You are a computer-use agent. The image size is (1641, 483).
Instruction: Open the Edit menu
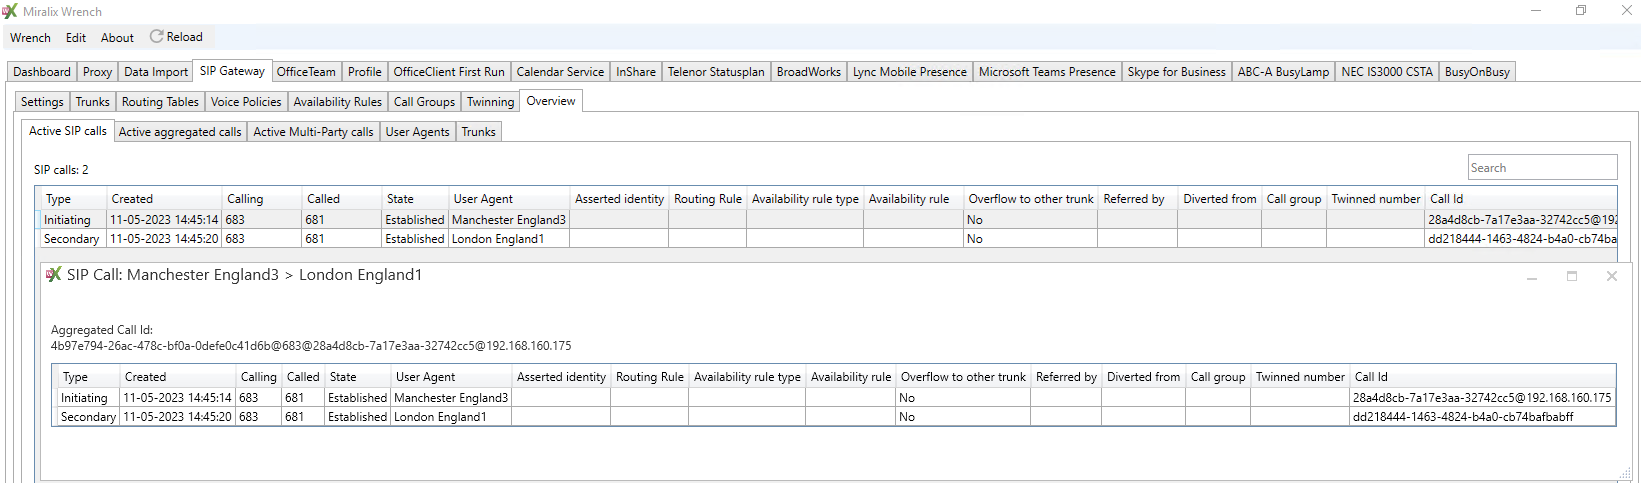coord(76,37)
